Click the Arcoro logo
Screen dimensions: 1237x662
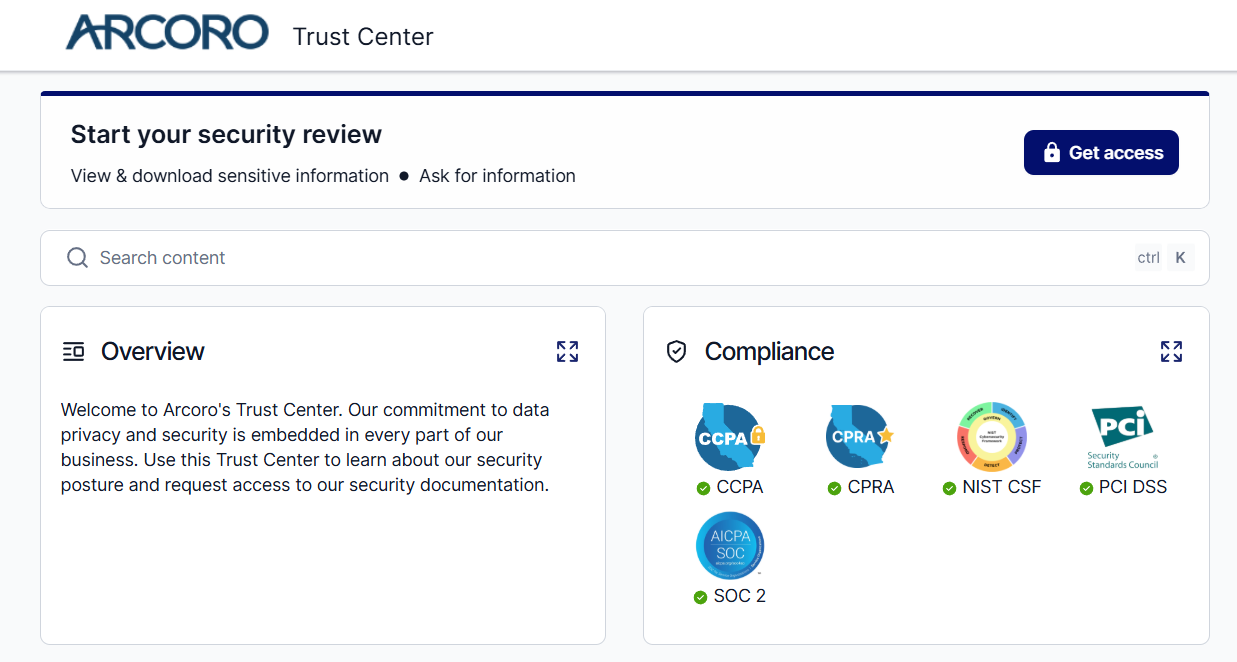(167, 33)
